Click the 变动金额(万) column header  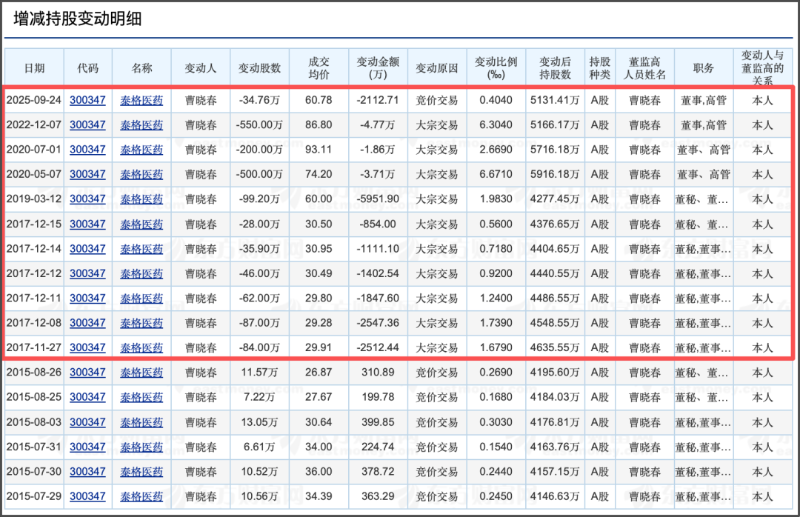point(378,68)
